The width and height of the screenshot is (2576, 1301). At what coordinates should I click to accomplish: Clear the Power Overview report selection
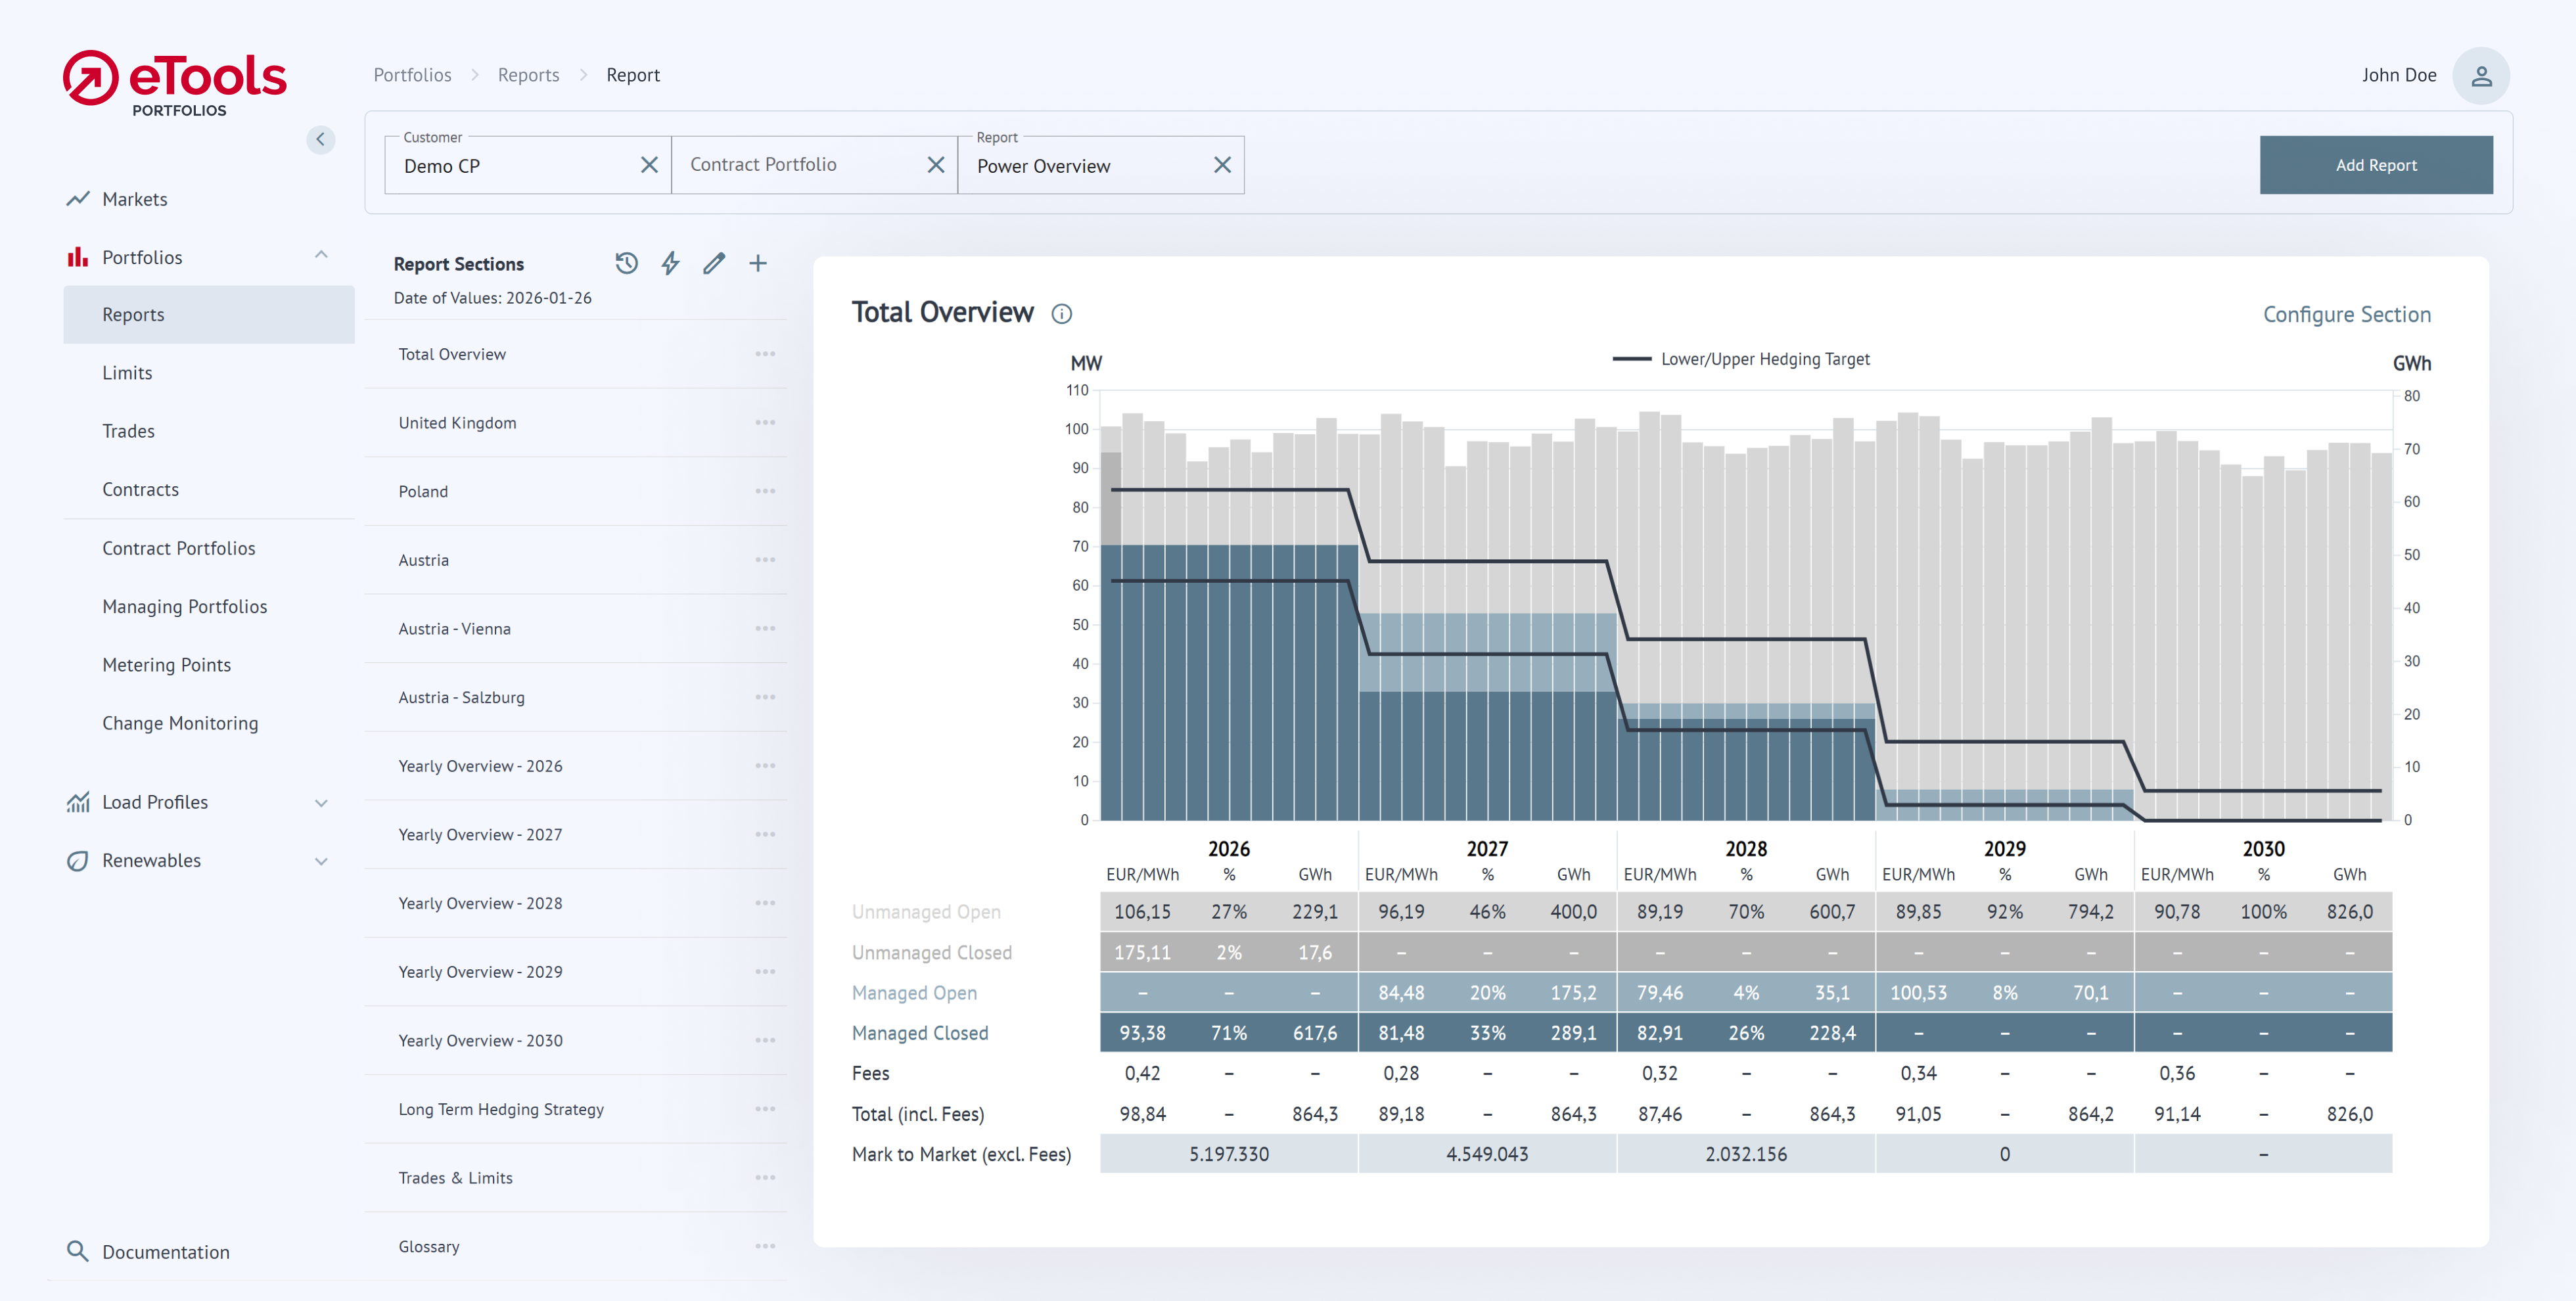tap(1222, 165)
